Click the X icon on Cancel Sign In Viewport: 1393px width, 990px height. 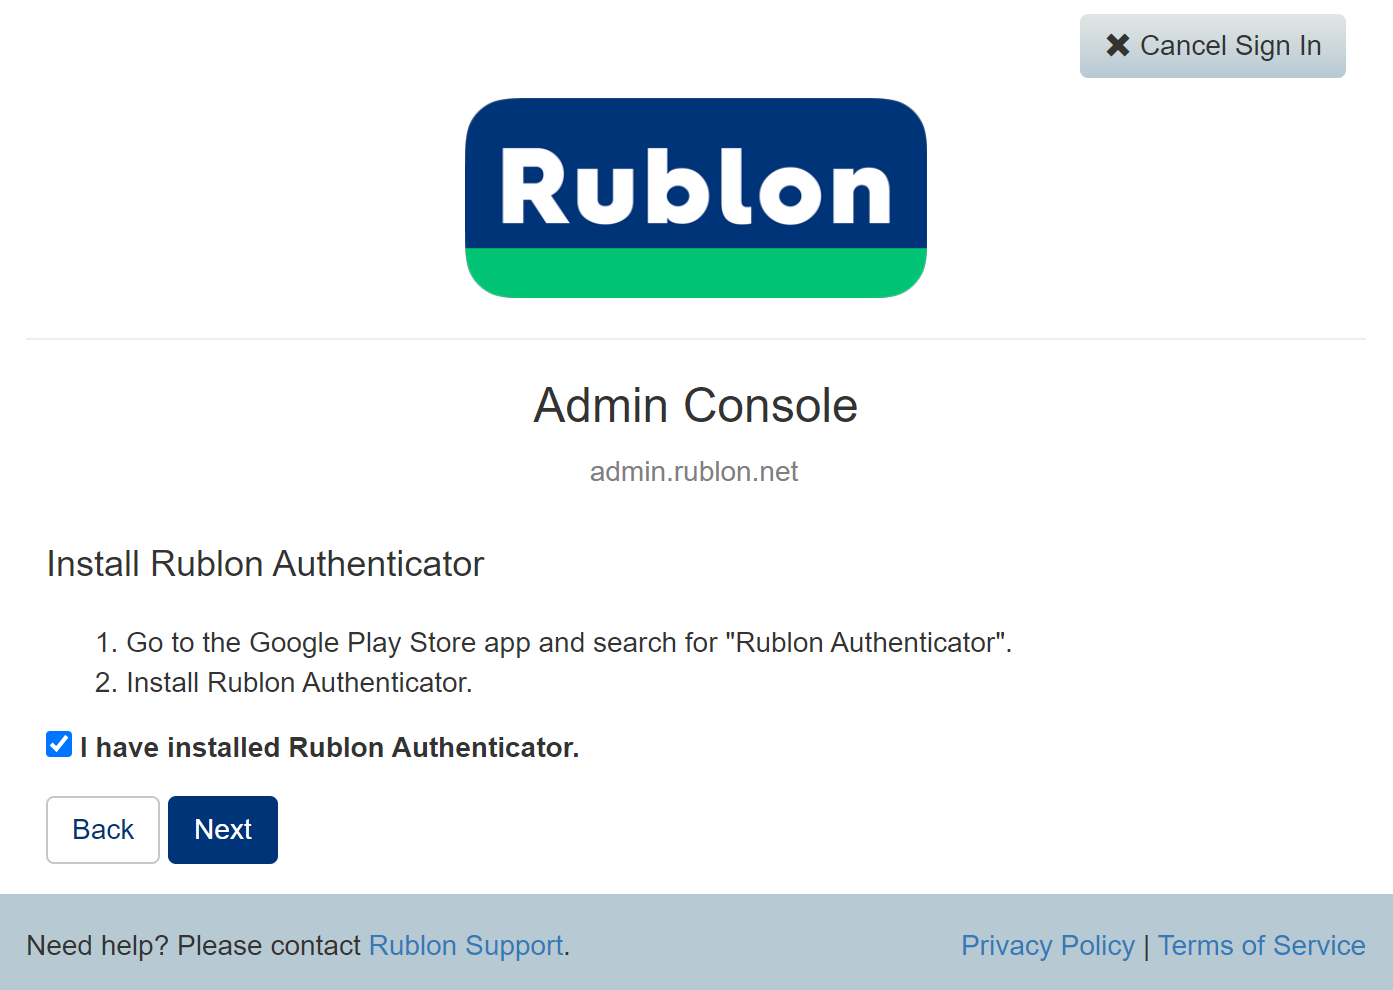click(1117, 46)
